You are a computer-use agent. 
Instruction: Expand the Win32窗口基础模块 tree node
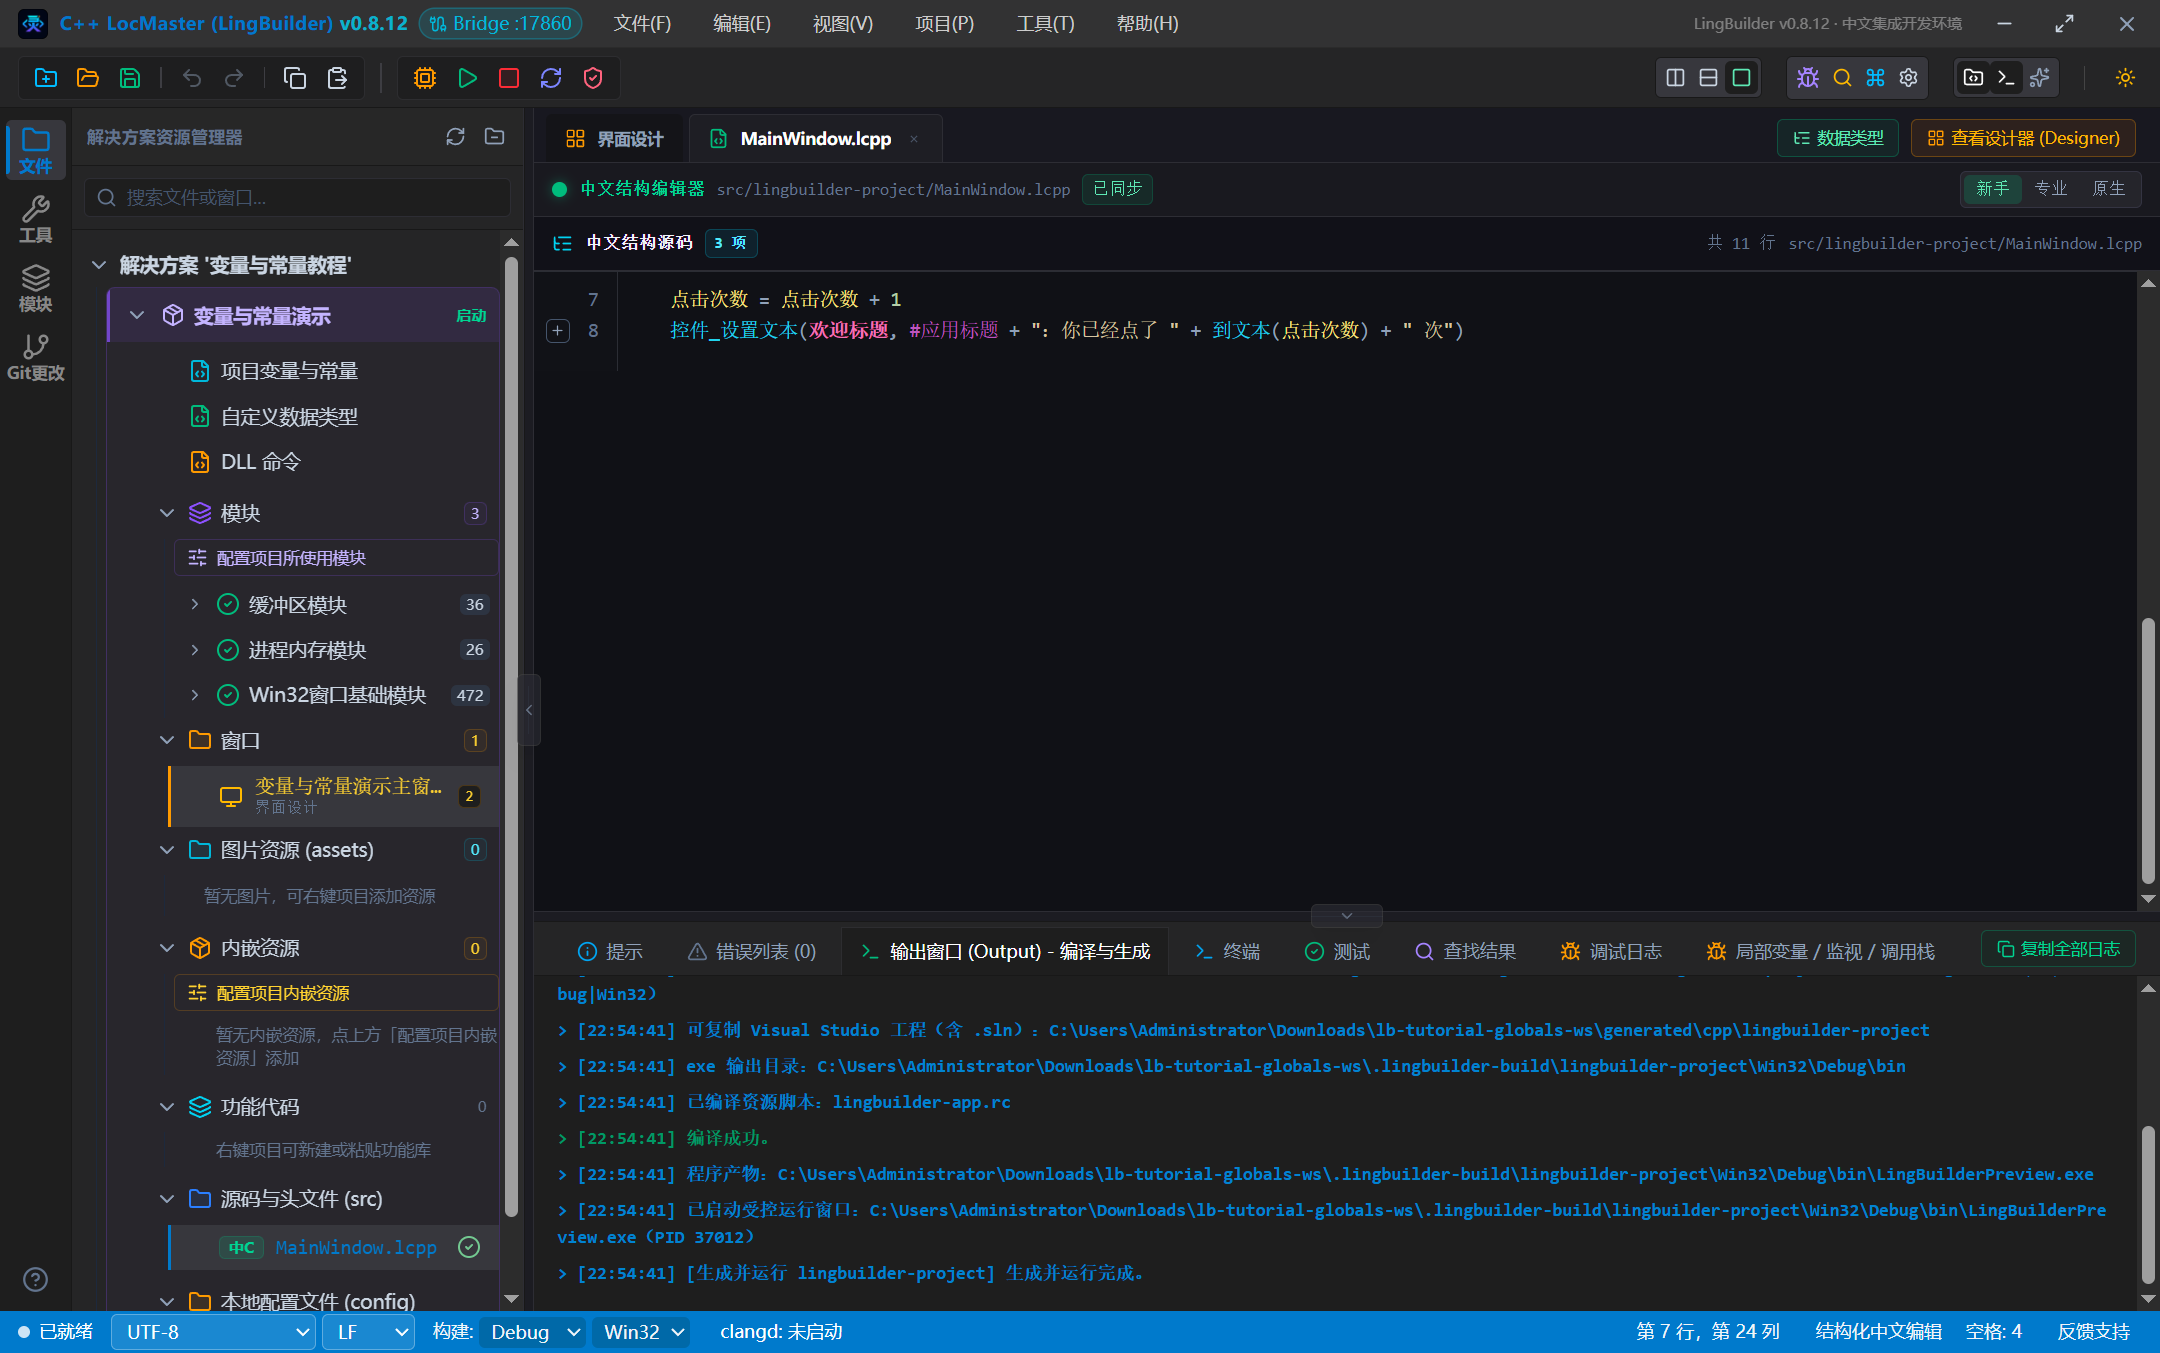[x=194, y=695]
